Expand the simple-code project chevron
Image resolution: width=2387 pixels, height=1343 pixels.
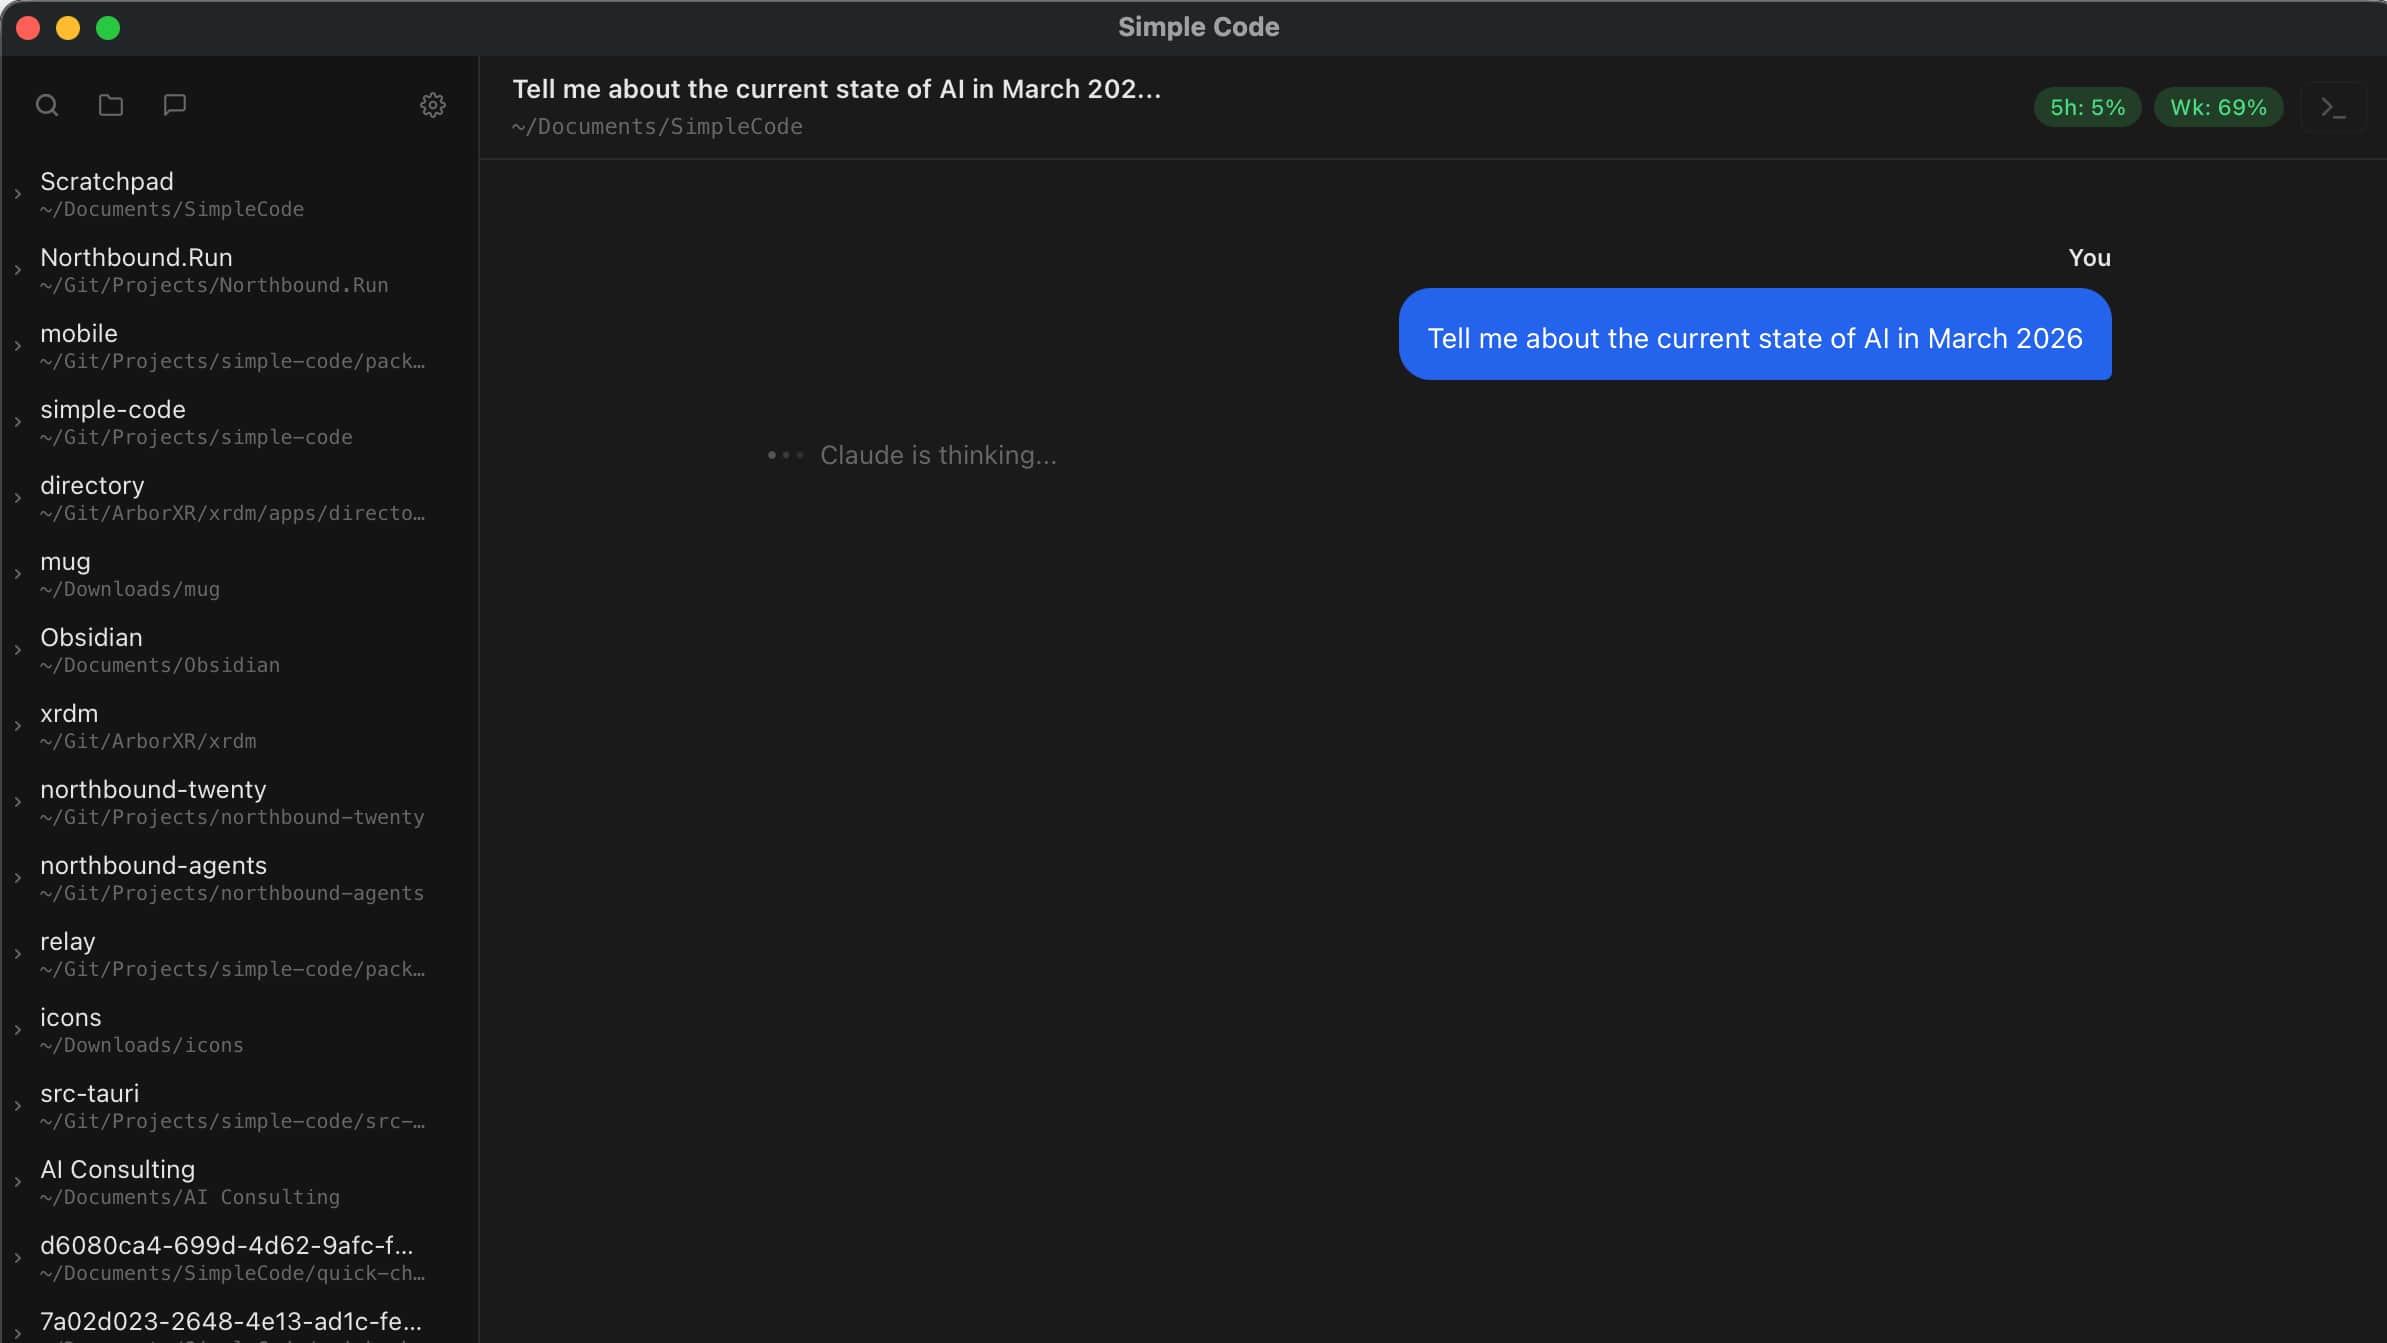tap(18, 422)
